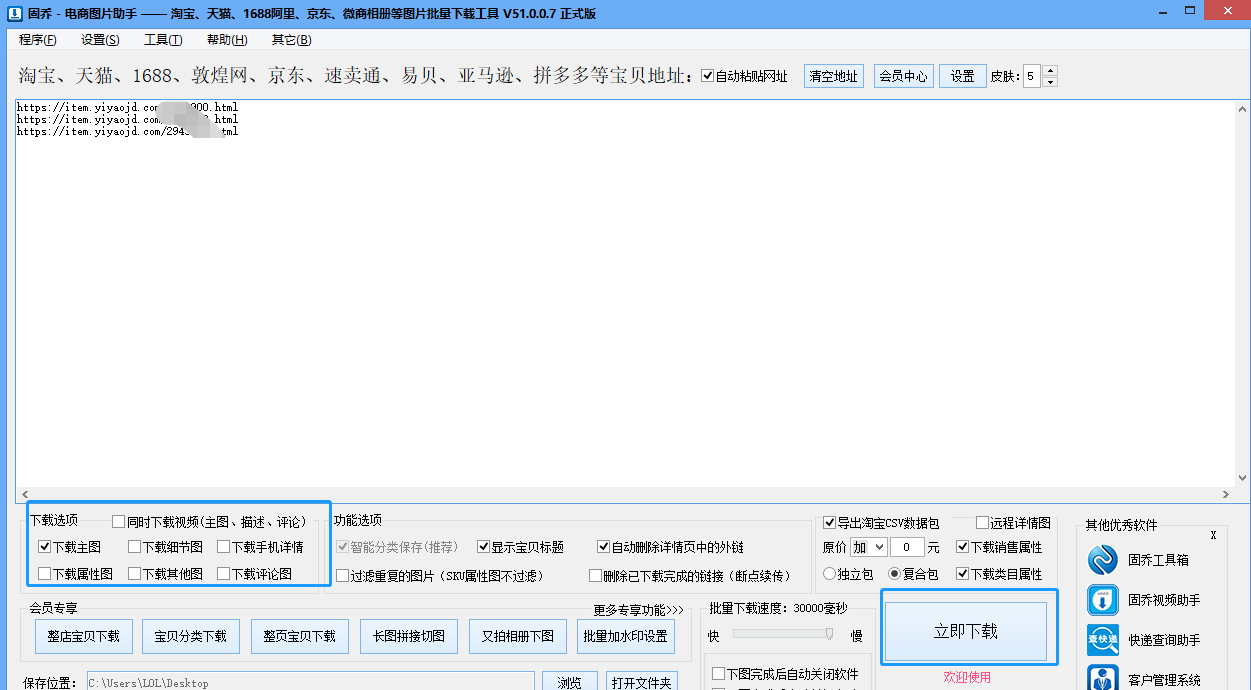
Task: Disable 导出淘宝CSV数据包 export option
Action: point(829,522)
